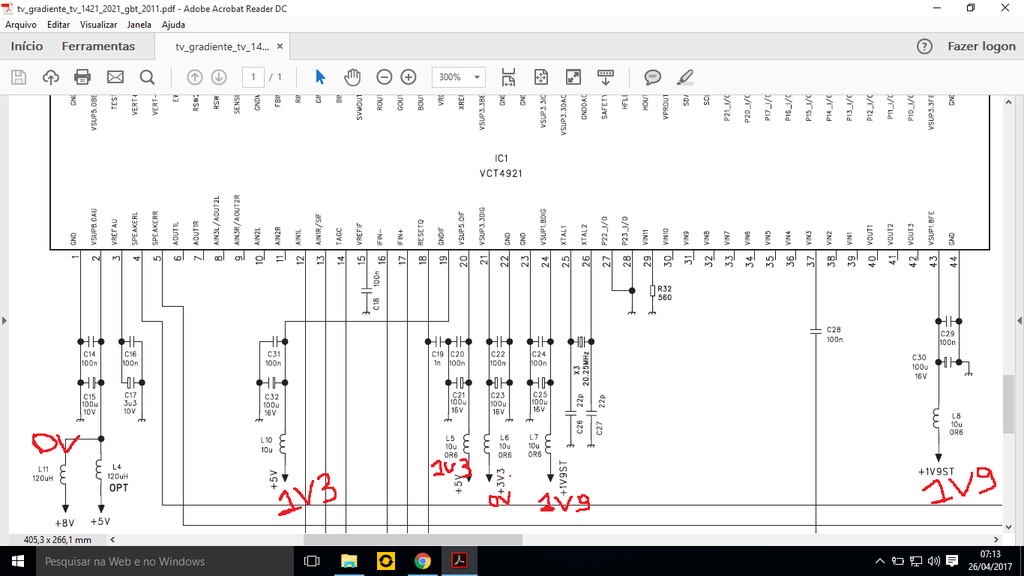Open the Windows Start menu
The image size is (1024, 576).
coord(18,562)
